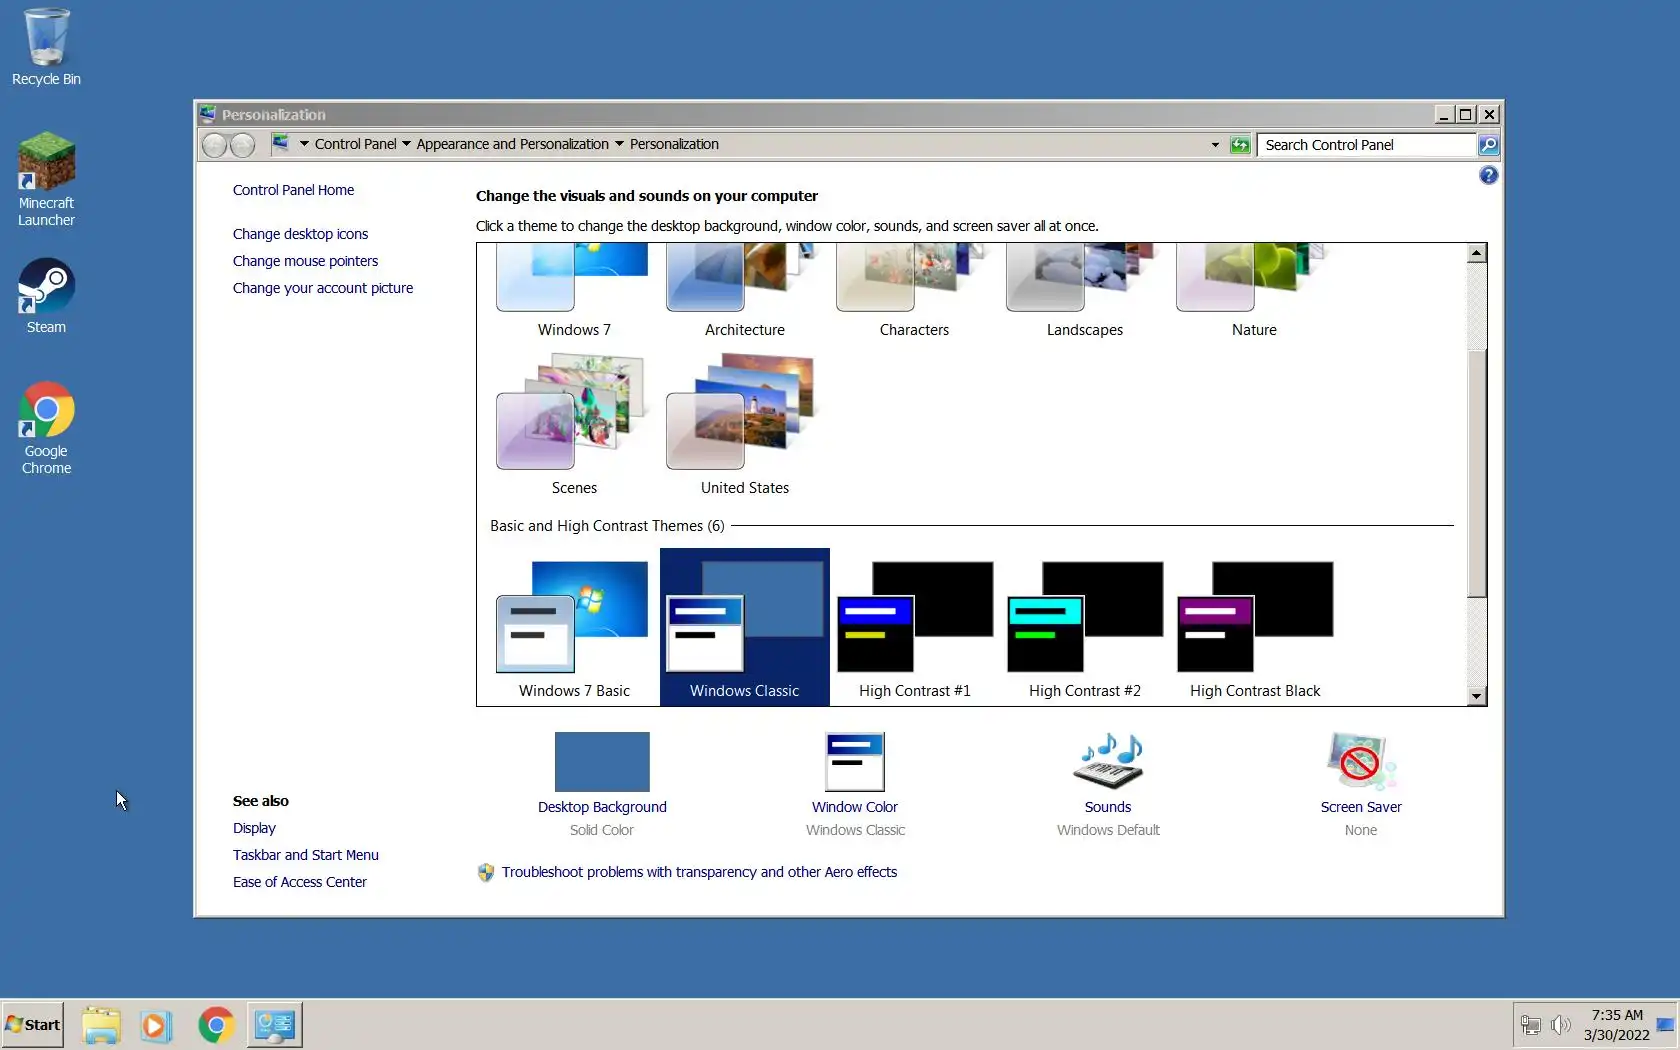Viewport: 1680px width, 1050px height.
Task: Click the Troubleshoot transparency and Aero effects link
Action: click(x=699, y=872)
